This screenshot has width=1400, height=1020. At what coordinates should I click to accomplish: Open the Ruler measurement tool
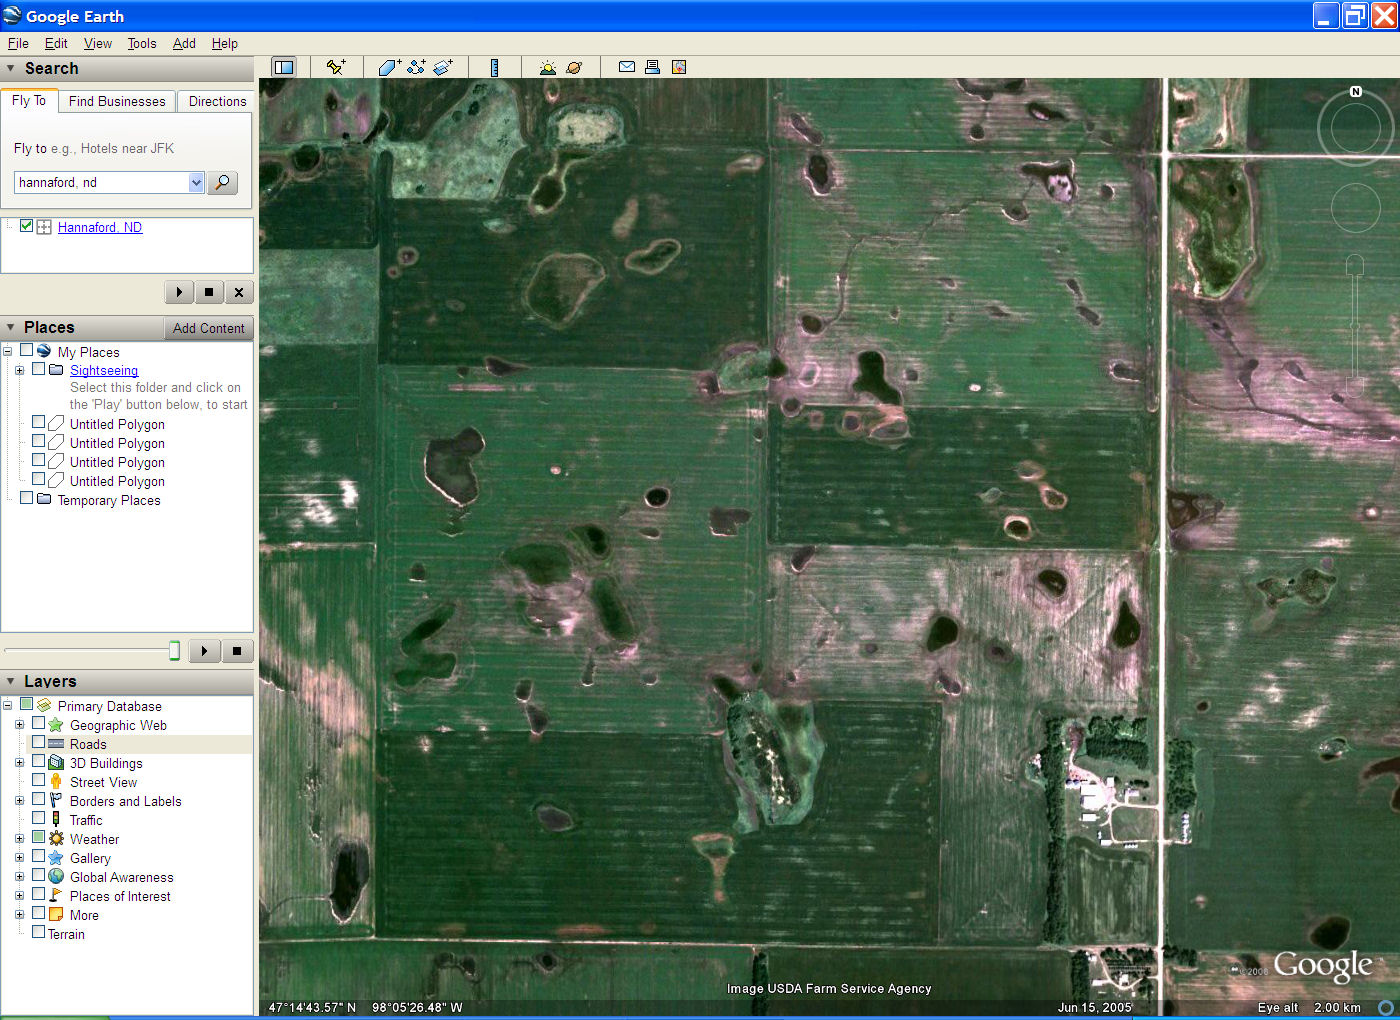[x=494, y=67]
